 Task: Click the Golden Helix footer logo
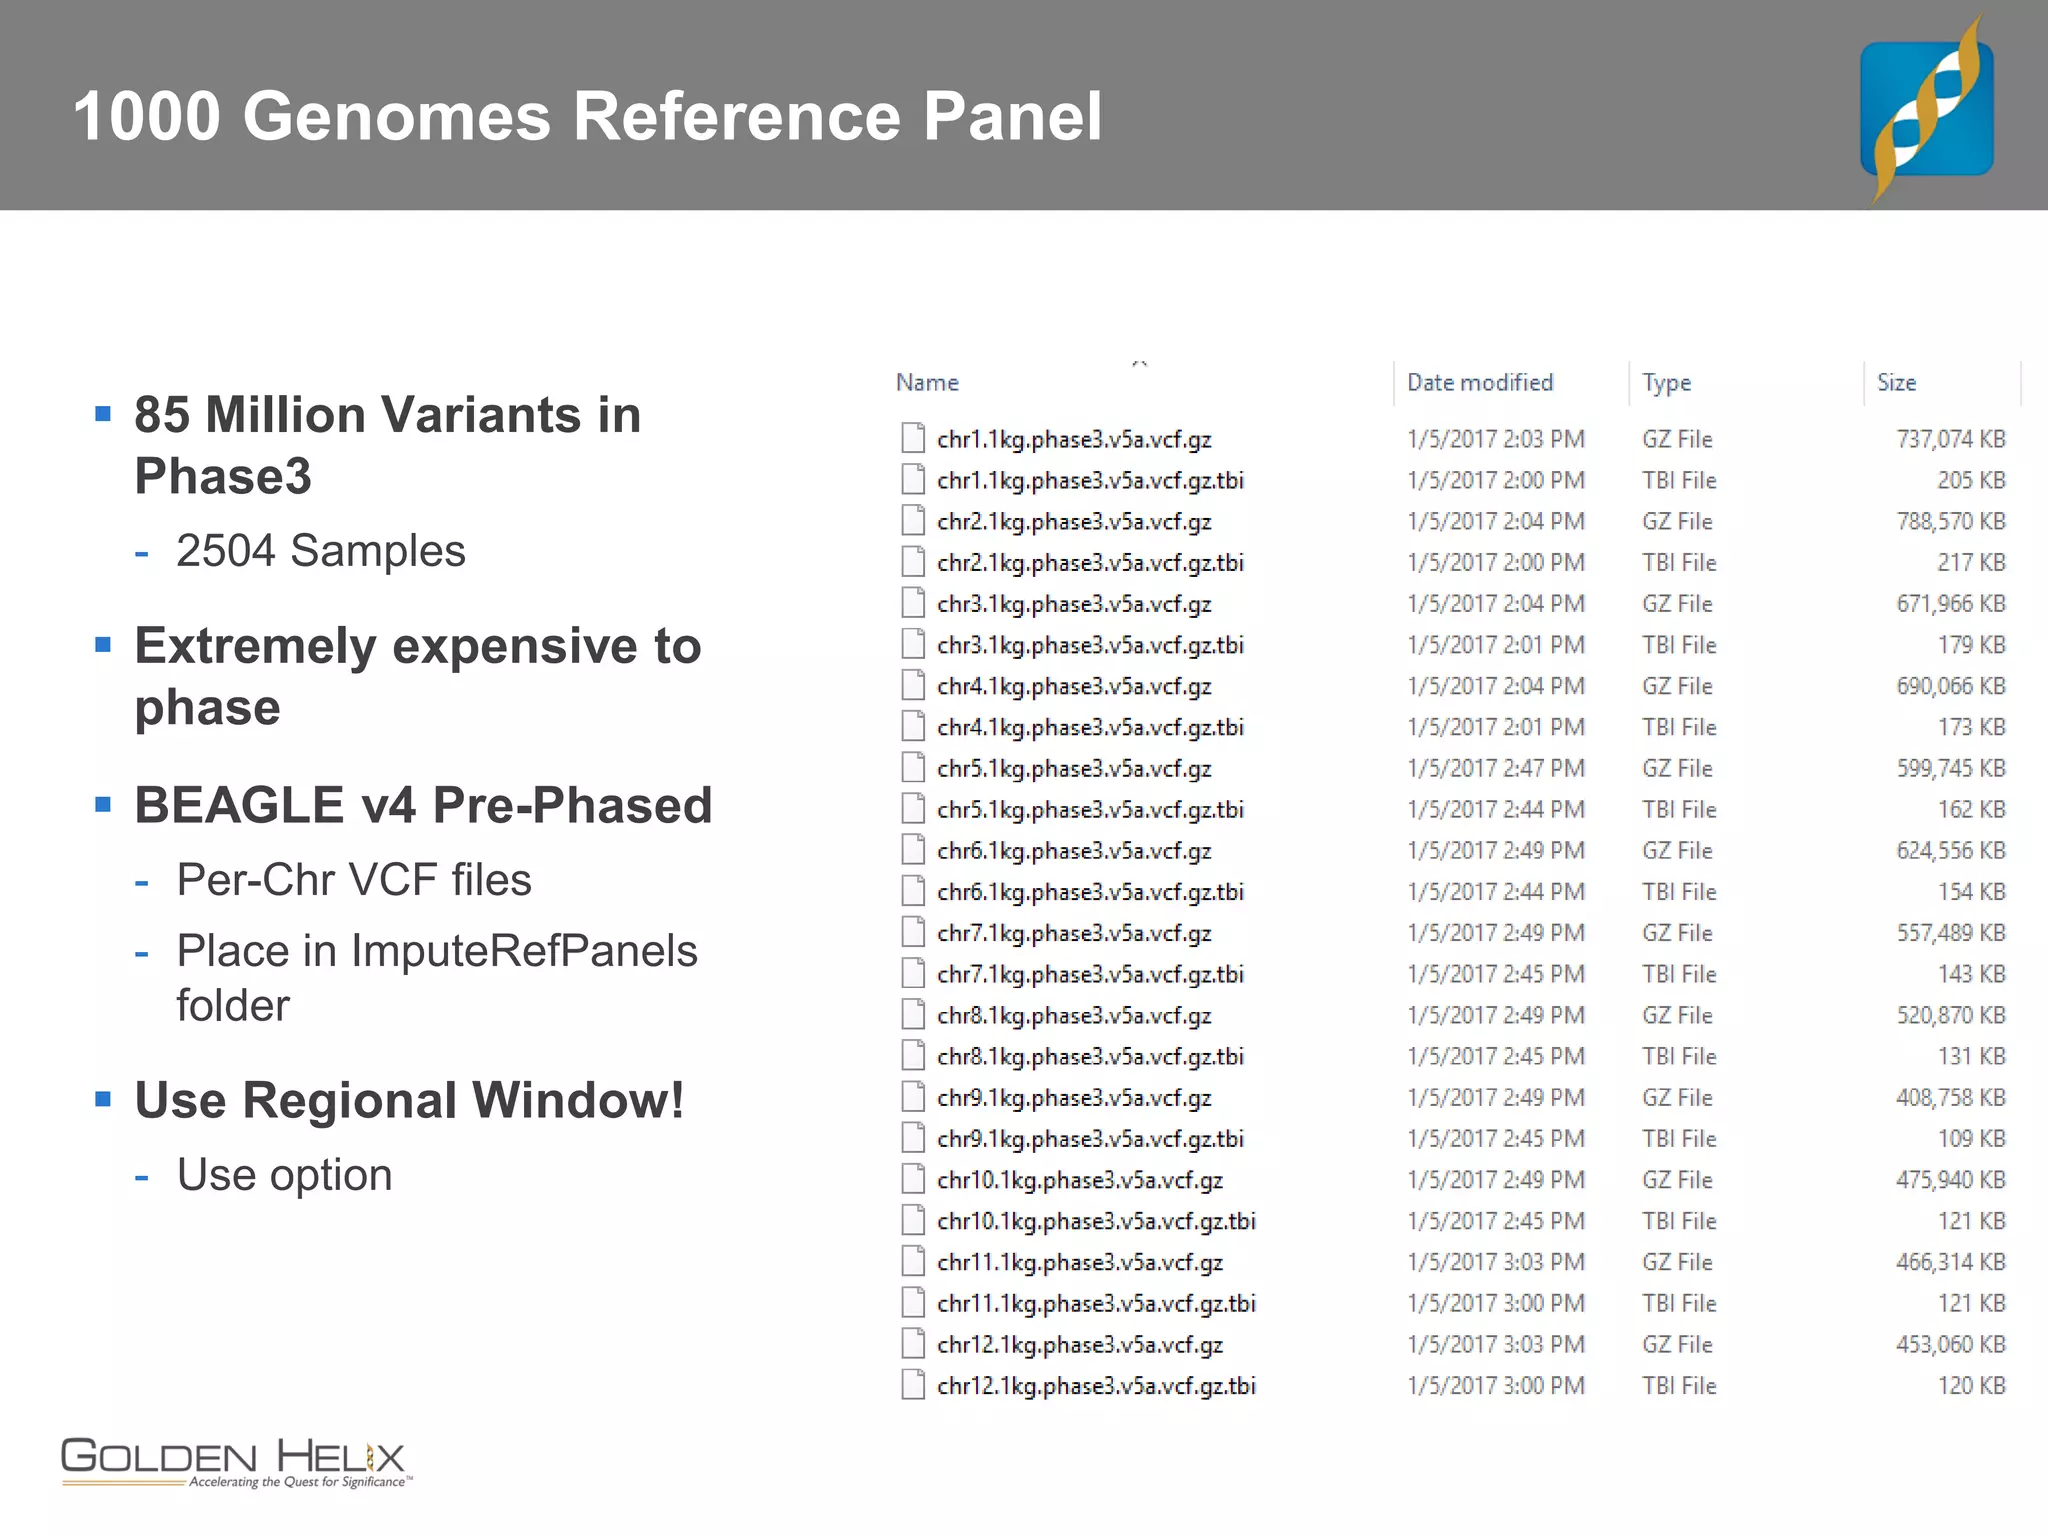click(236, 1462)
